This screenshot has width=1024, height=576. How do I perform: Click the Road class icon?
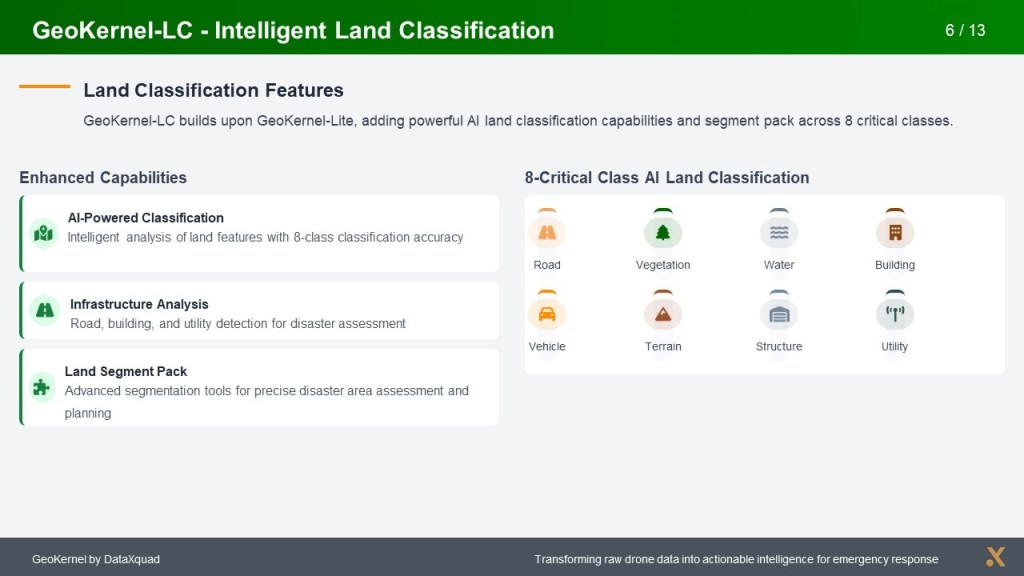coord(547,233)
